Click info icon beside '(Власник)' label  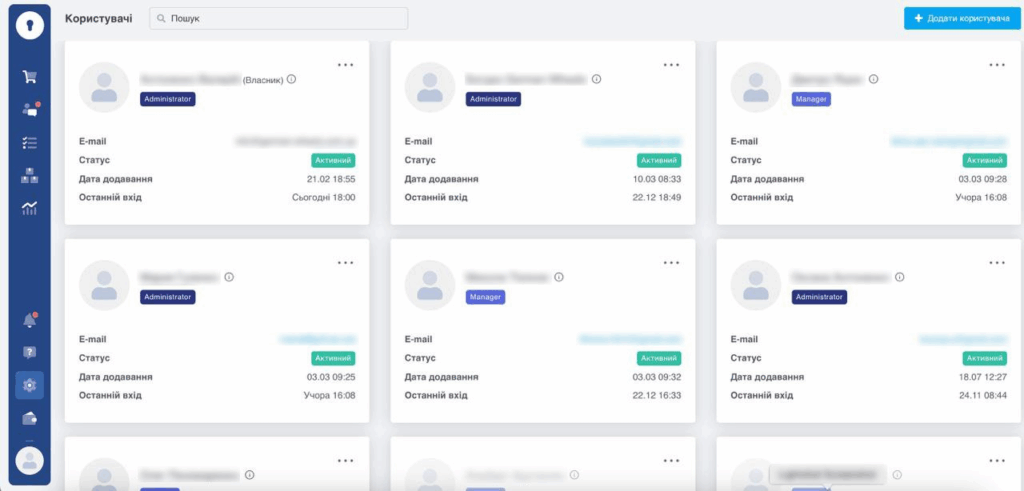[x=292, y=79]
